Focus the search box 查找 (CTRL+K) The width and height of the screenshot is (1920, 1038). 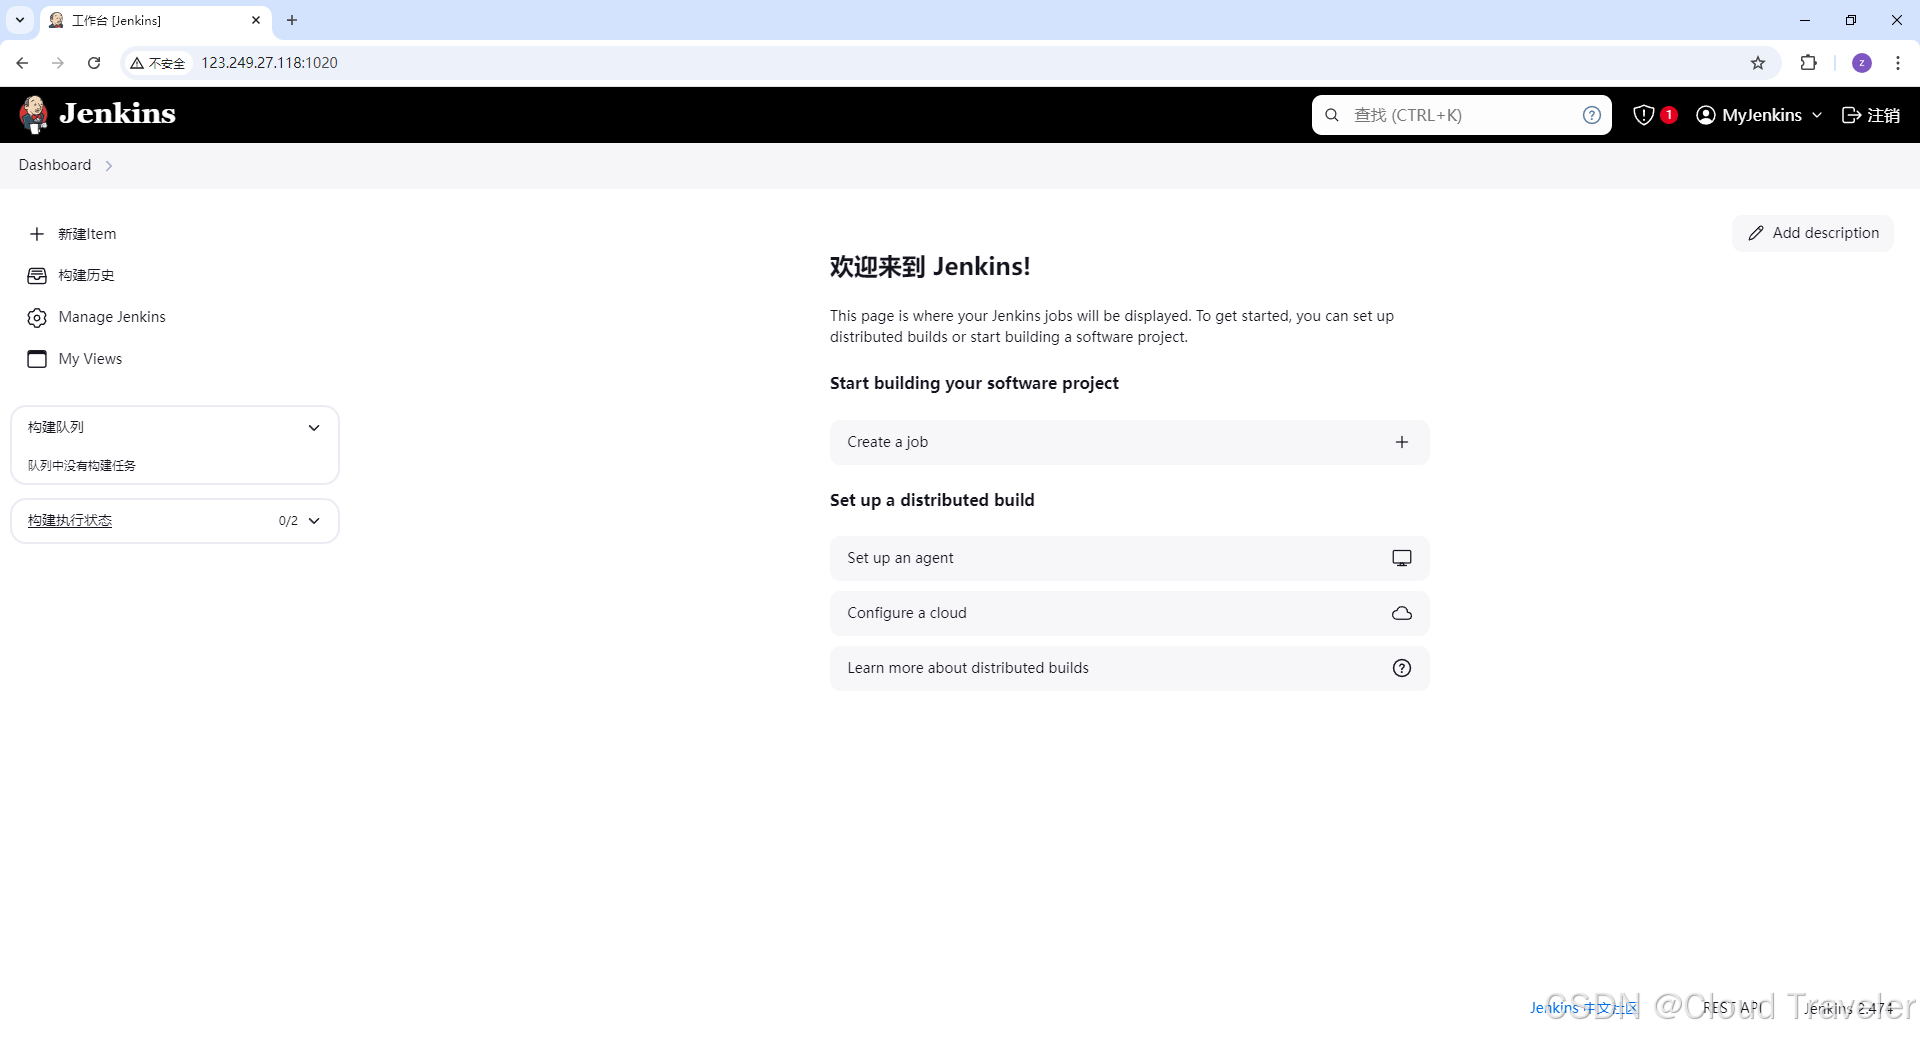[x=1461, y=115]
